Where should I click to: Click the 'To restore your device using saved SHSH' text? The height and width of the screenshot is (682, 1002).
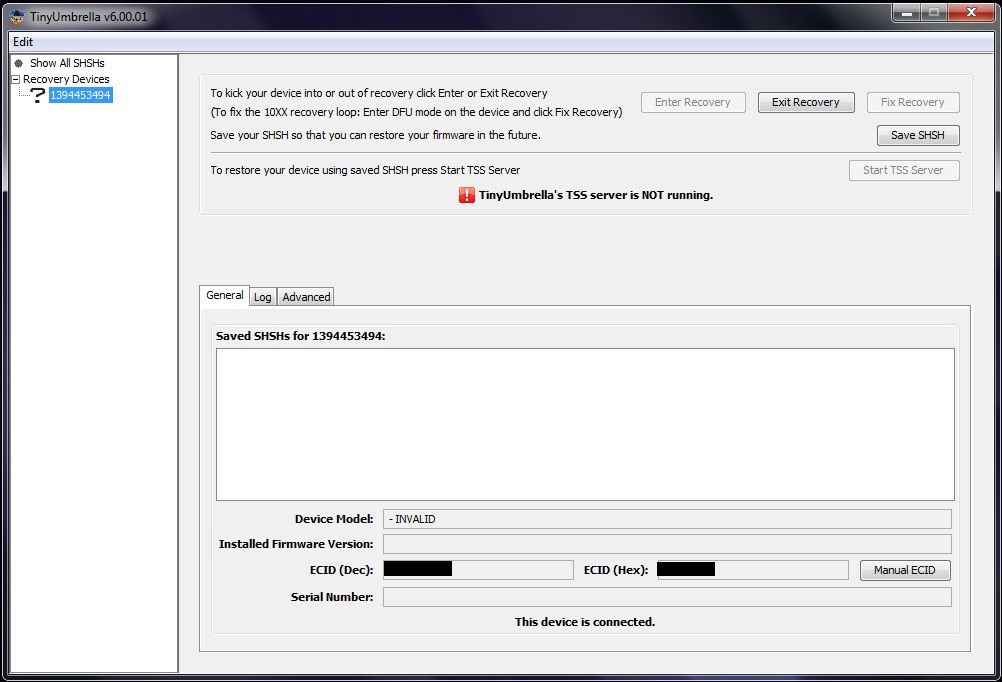365,171
